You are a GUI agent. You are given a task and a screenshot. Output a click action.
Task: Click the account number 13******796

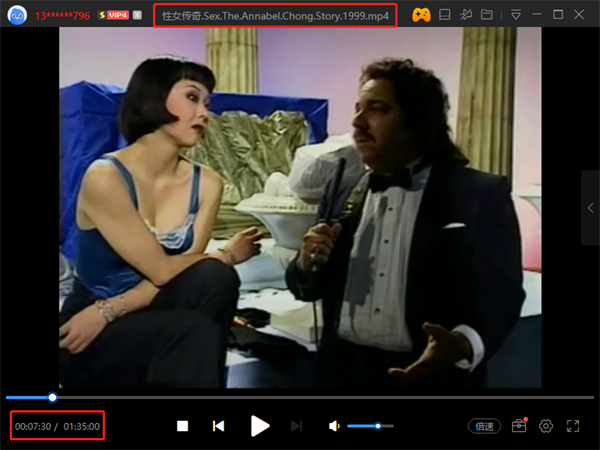(x=62, y=16)
